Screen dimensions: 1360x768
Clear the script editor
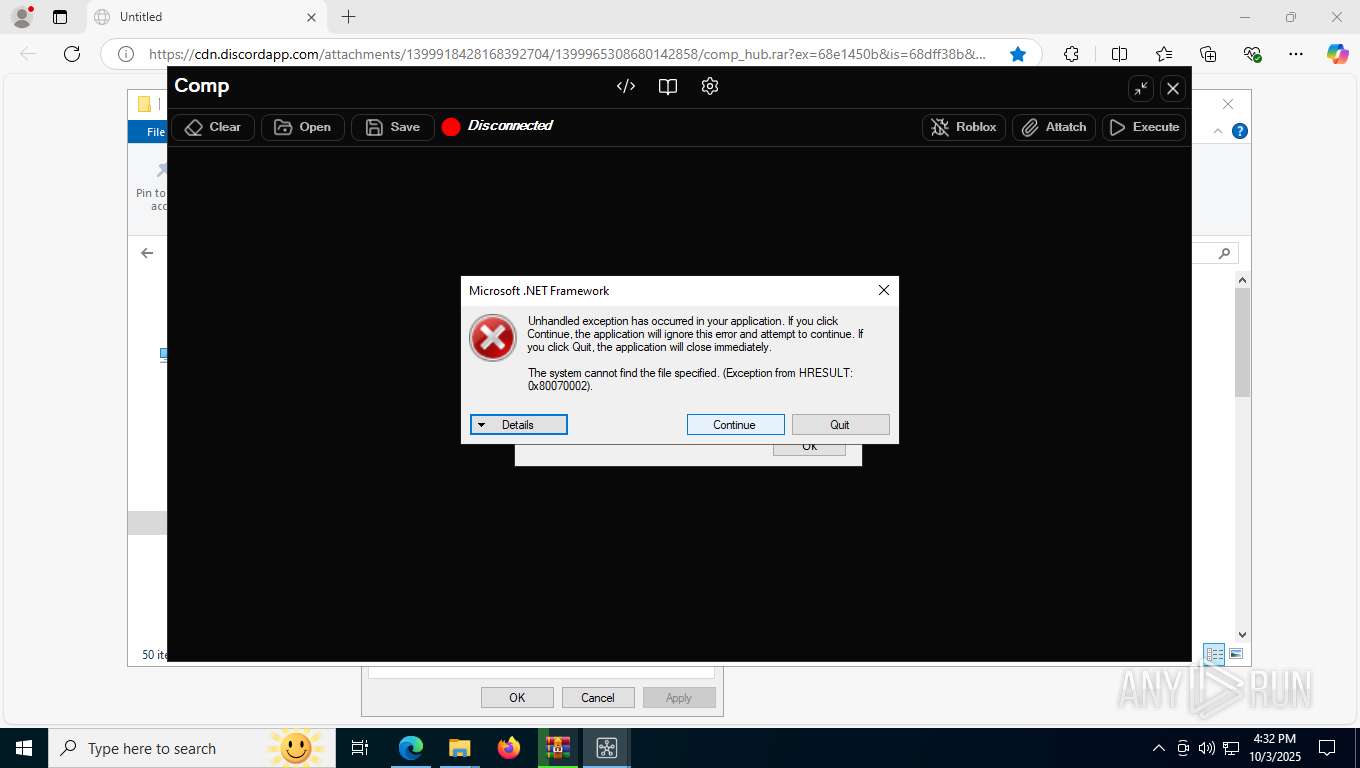[x=213, y=127]
